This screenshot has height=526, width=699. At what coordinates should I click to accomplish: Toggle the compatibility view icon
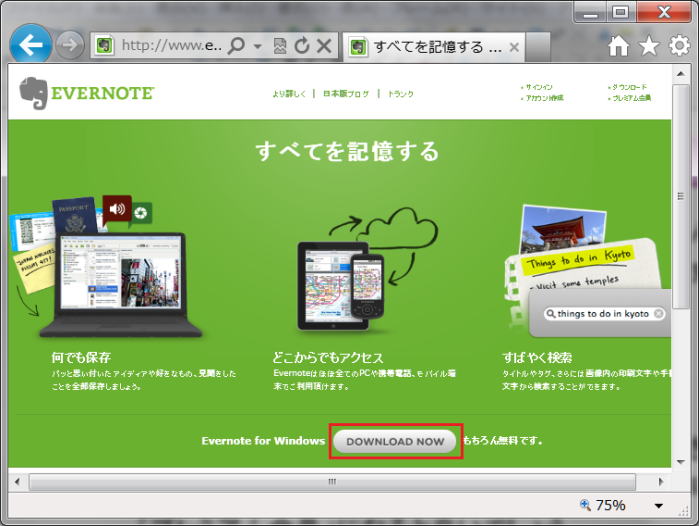pyautogui.click(x=280, y=45)
